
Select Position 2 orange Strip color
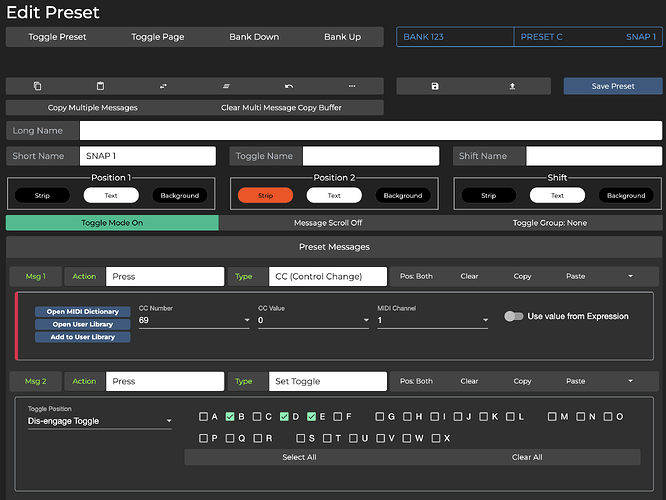265,196
